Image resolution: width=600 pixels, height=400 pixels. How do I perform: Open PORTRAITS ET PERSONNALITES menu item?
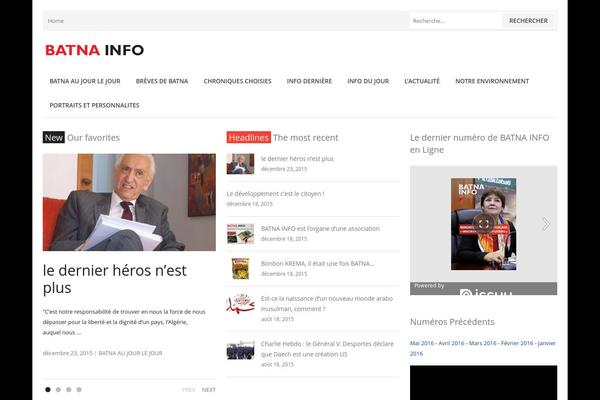point(94,105)
